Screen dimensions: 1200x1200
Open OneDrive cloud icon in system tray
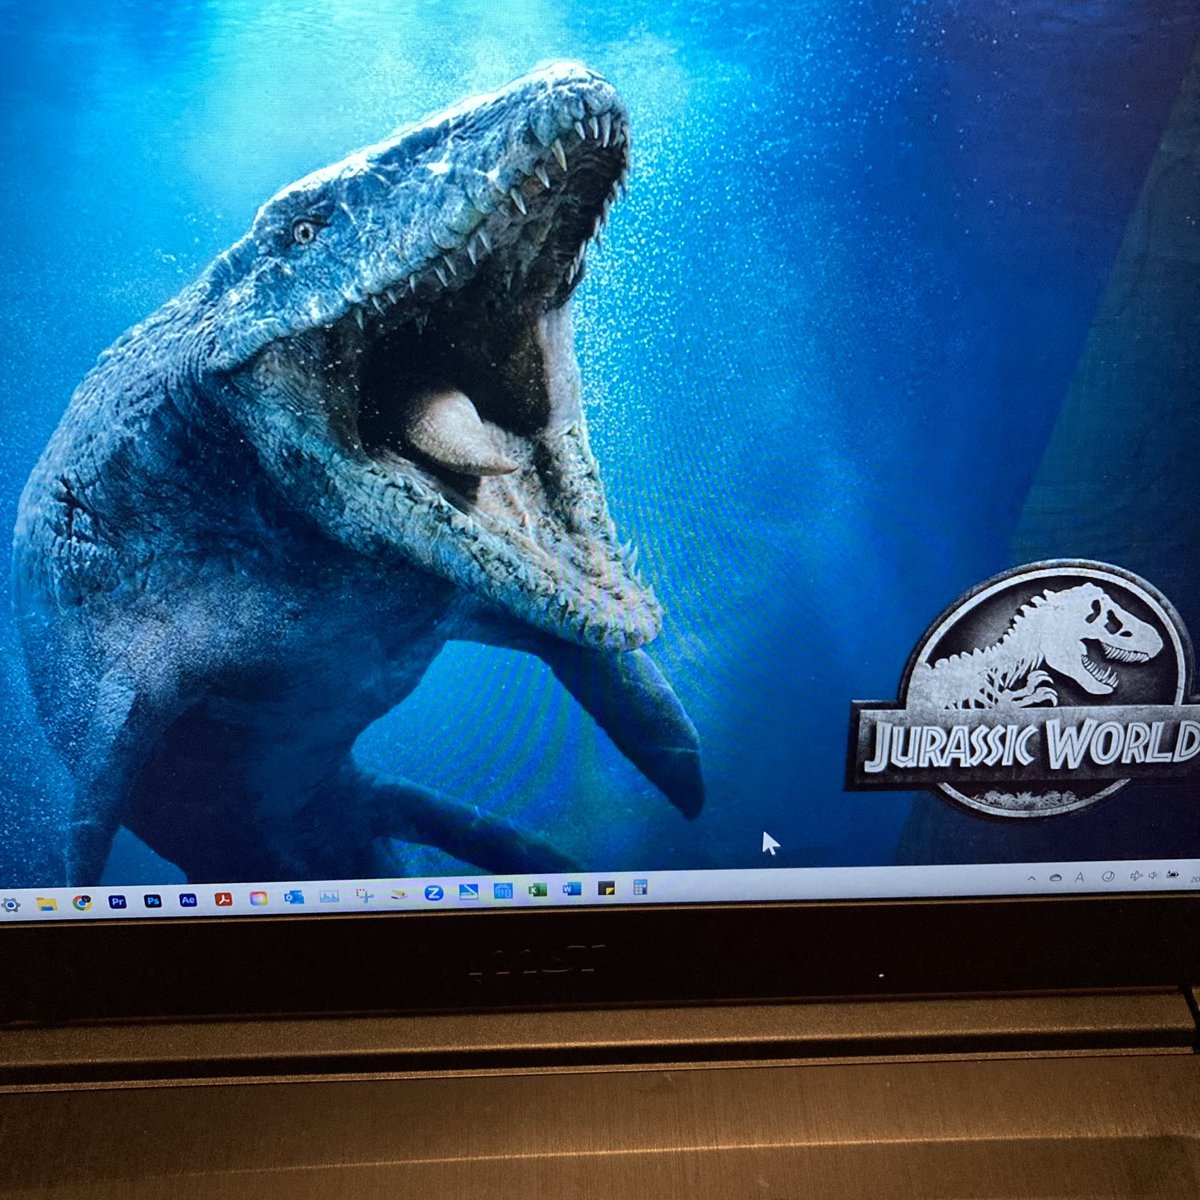(x=1056, y=877)
